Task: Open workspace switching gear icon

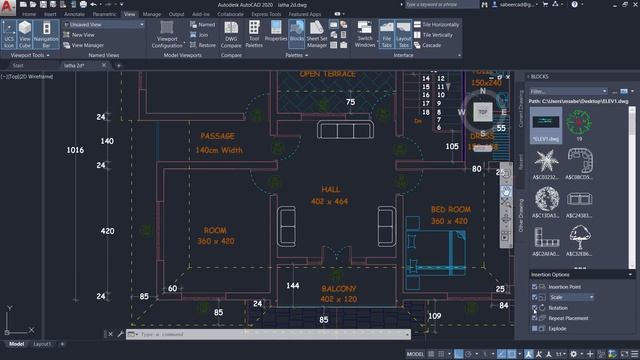Action: click(x=573, y=354)
